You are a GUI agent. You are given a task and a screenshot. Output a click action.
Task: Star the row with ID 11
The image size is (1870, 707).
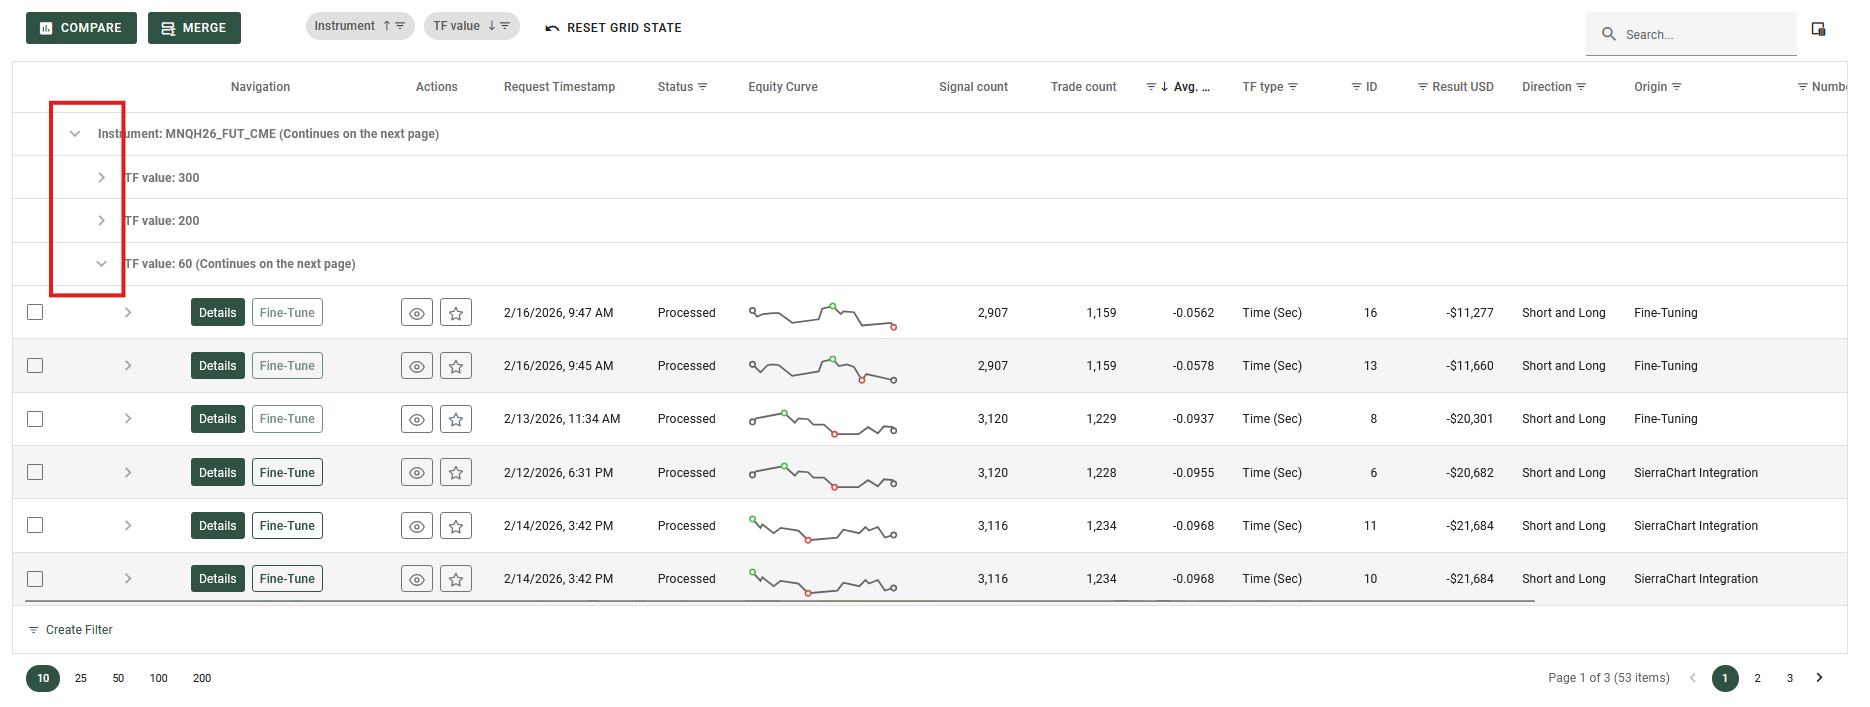pos(456,526)
